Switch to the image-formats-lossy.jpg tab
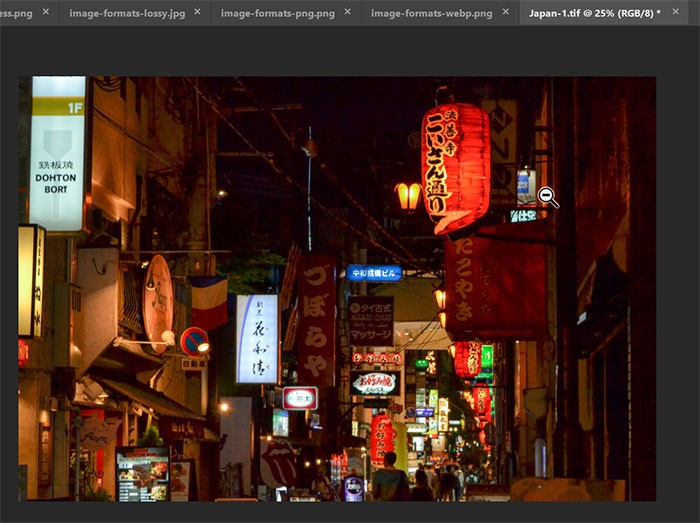This screenshot has height=523, width=700. pyautogui.click(x=127, y=13)
